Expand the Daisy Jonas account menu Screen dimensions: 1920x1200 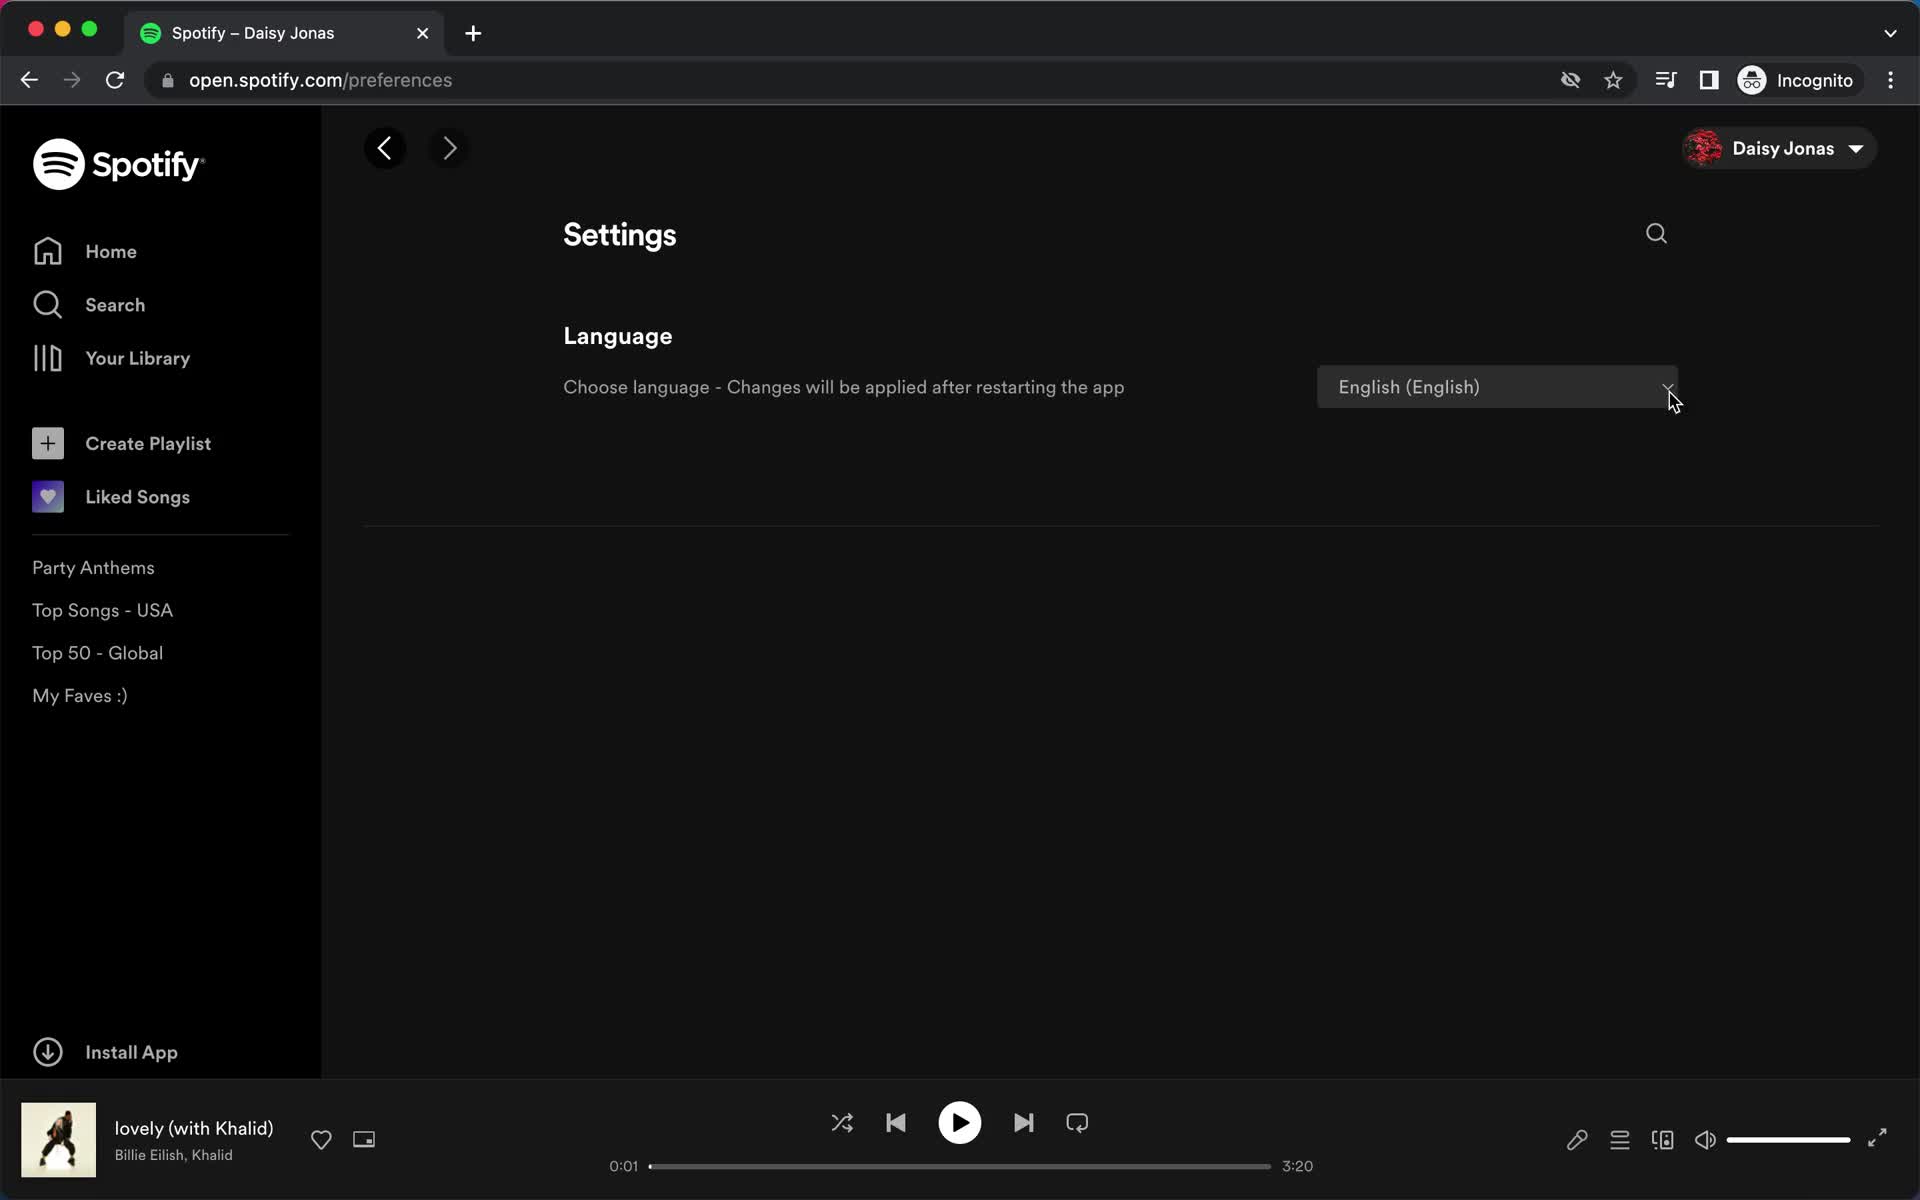1778,149
